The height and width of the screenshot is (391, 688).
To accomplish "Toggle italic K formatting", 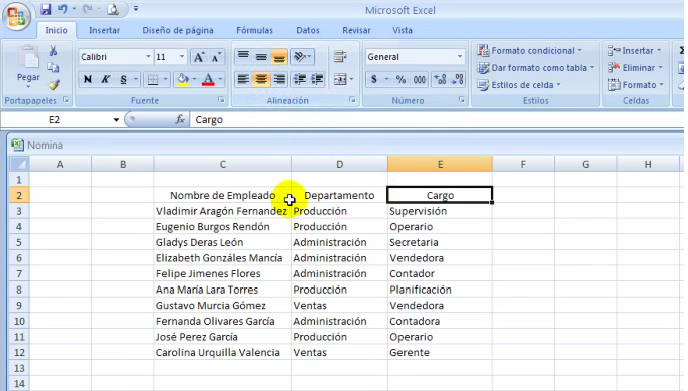I will [x=105, y=79].
